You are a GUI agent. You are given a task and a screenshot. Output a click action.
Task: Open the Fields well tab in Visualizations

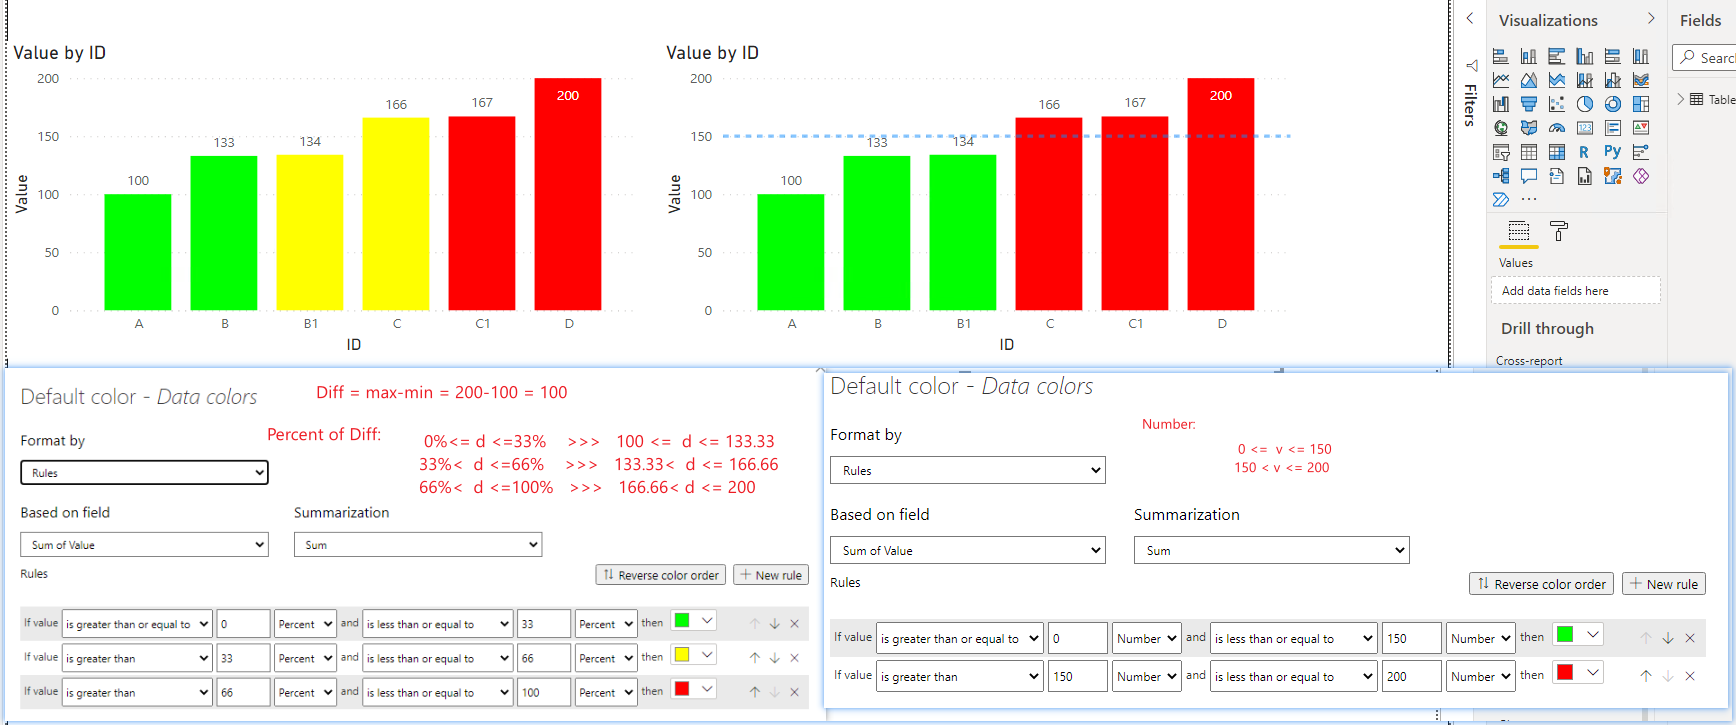click(1519, 232)
